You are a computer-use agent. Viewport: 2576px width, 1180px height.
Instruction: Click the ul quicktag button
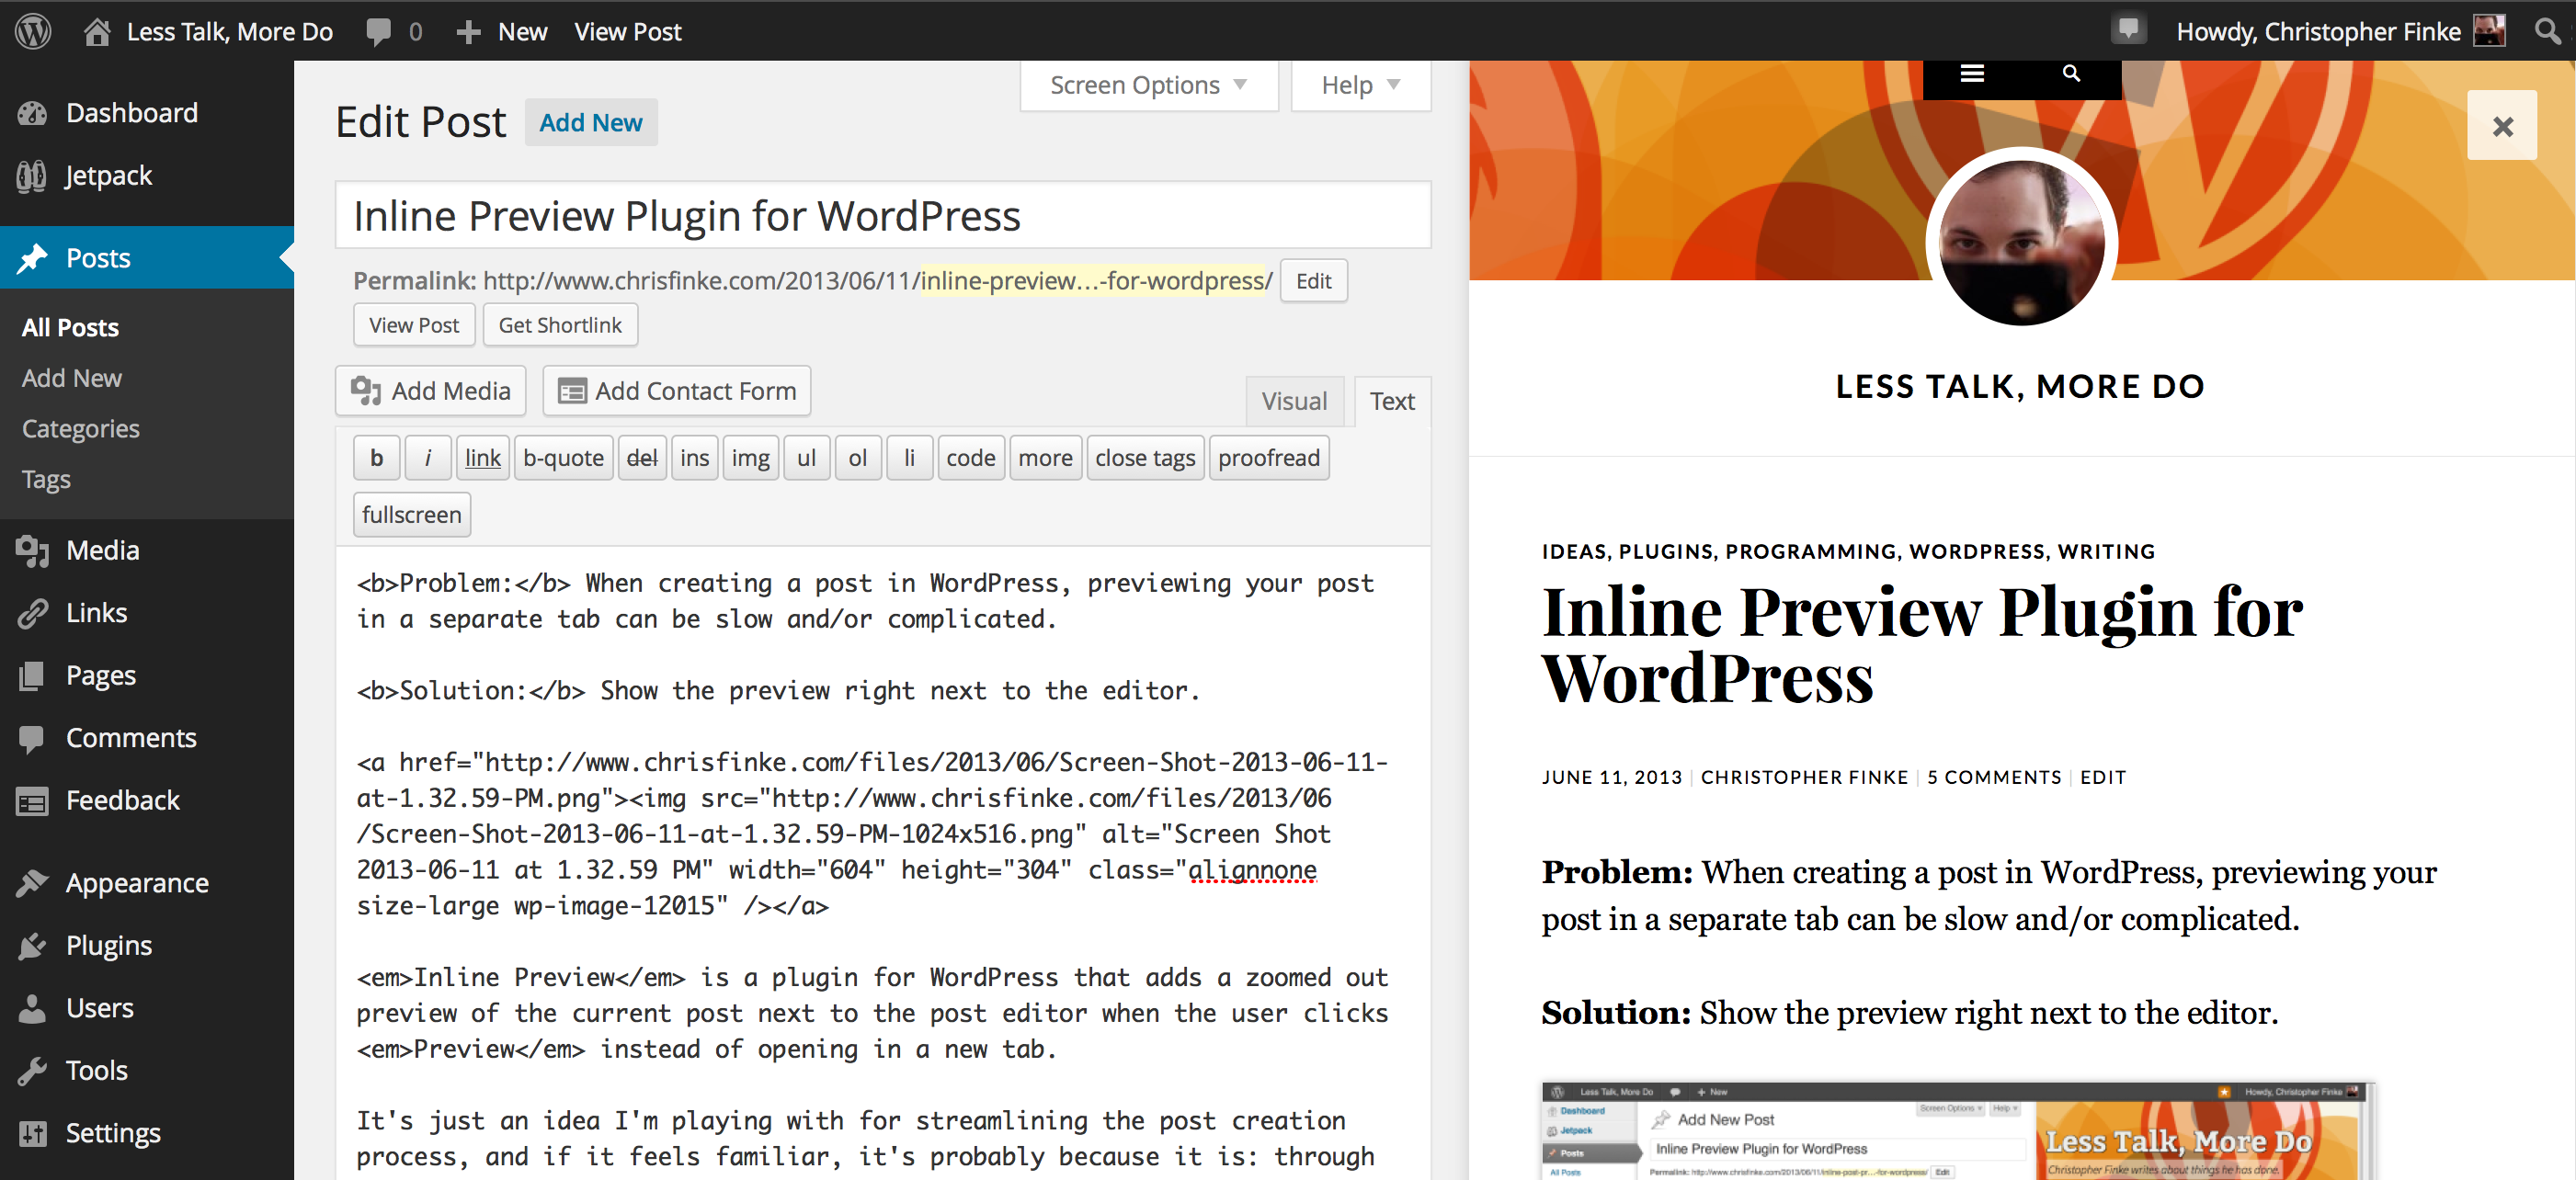tap(806, 458)
